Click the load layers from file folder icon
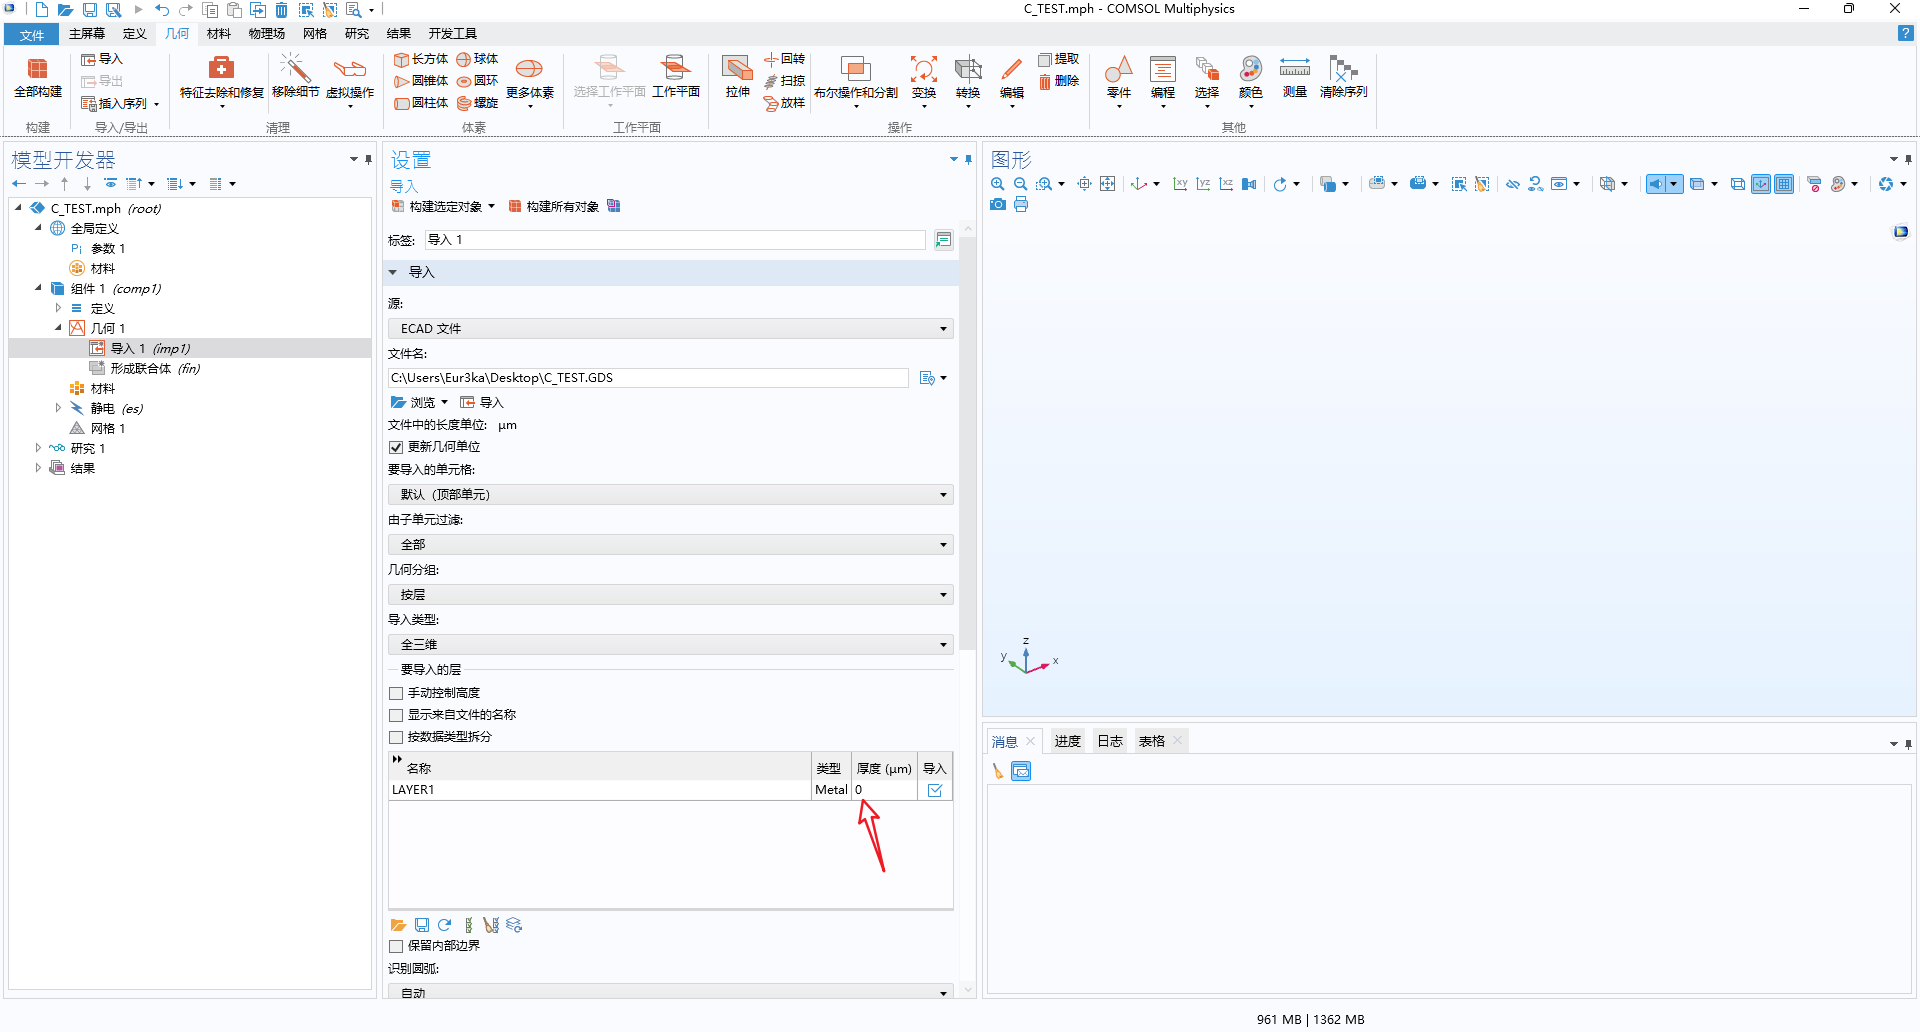The image size is (1920, 1032). click(x=398, y=925)
